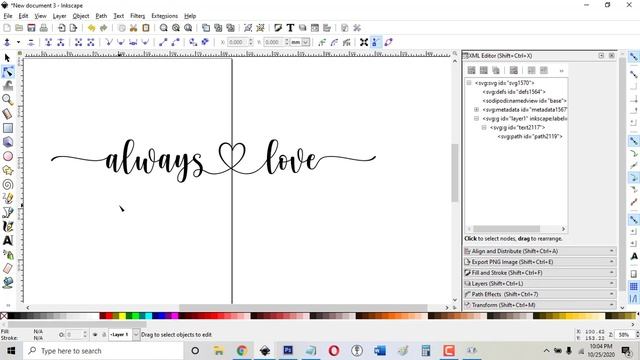
Task: Click the opacity O field in status bar
Action: pyautogui.click(x=74, y=335)
